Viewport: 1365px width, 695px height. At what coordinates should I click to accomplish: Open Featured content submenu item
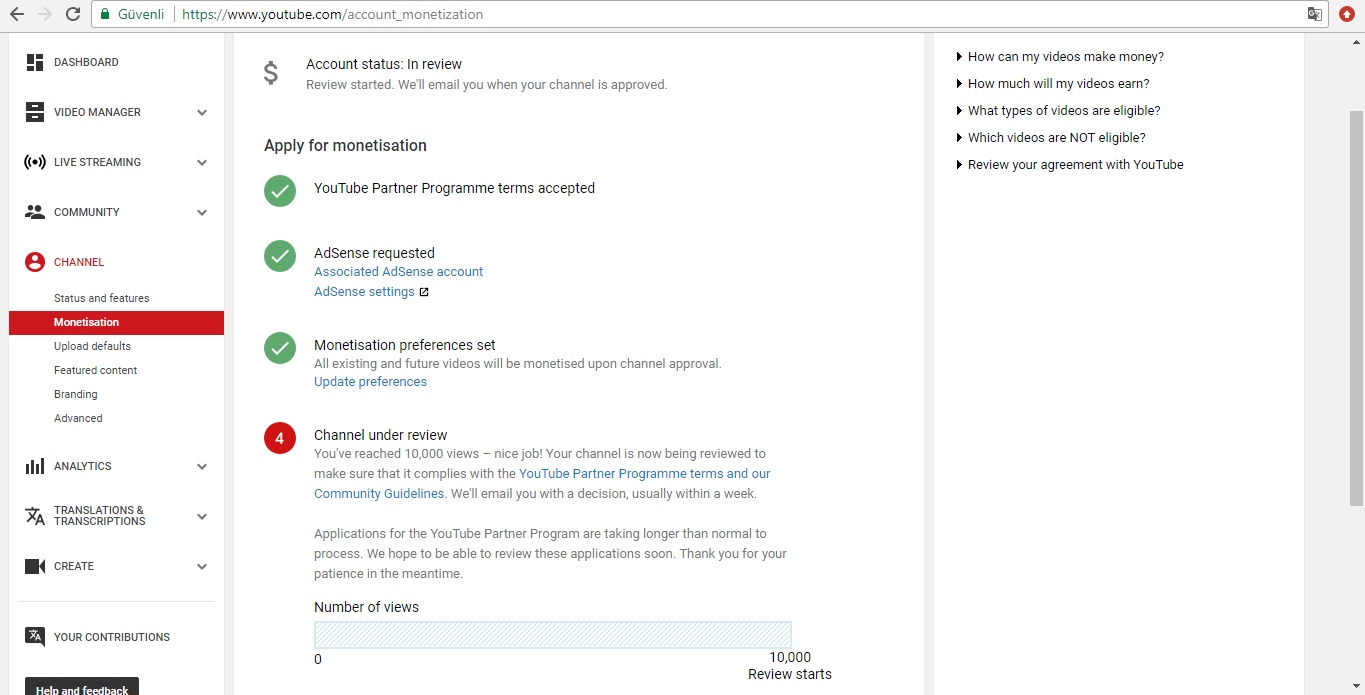click(x=96, y=370)
